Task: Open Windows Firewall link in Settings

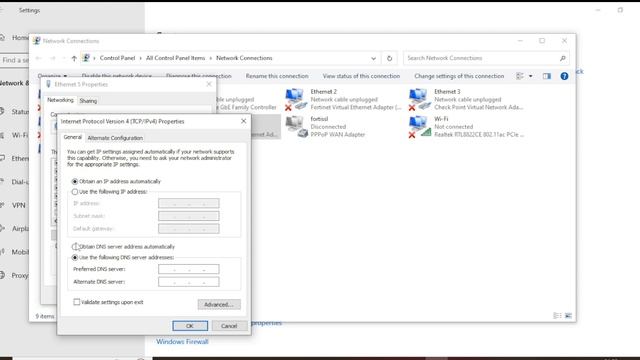Action: click(182, 342)
